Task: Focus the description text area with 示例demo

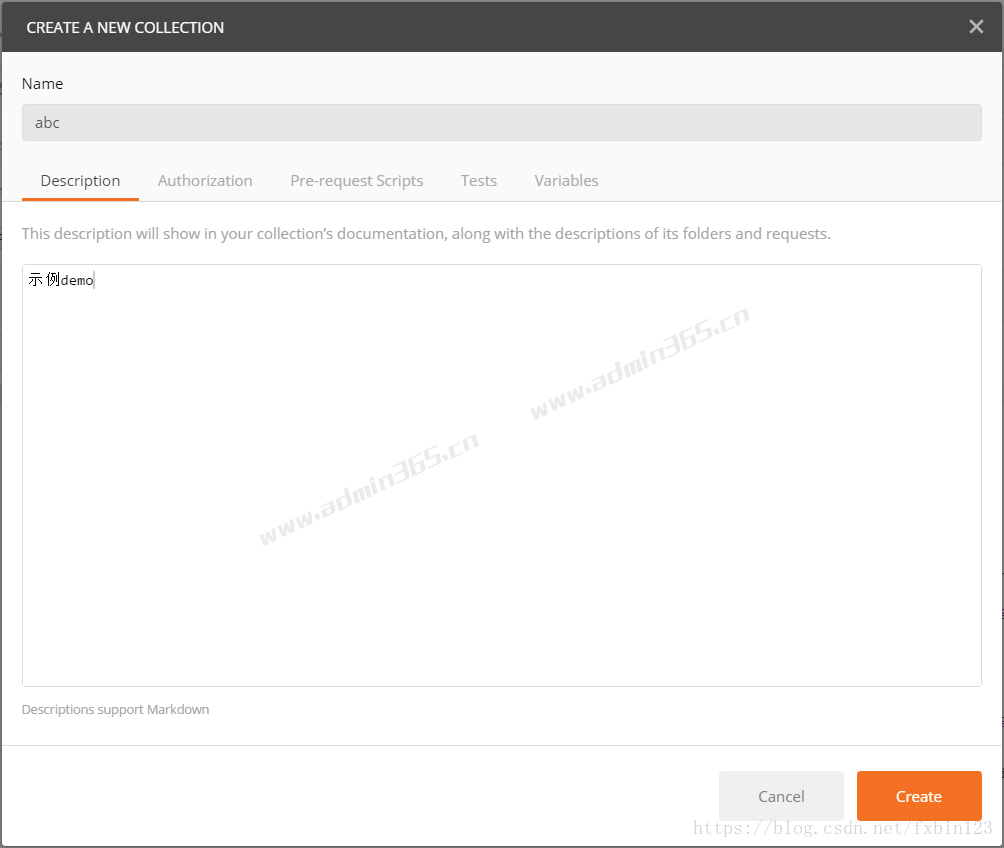Action: (501, 475)
